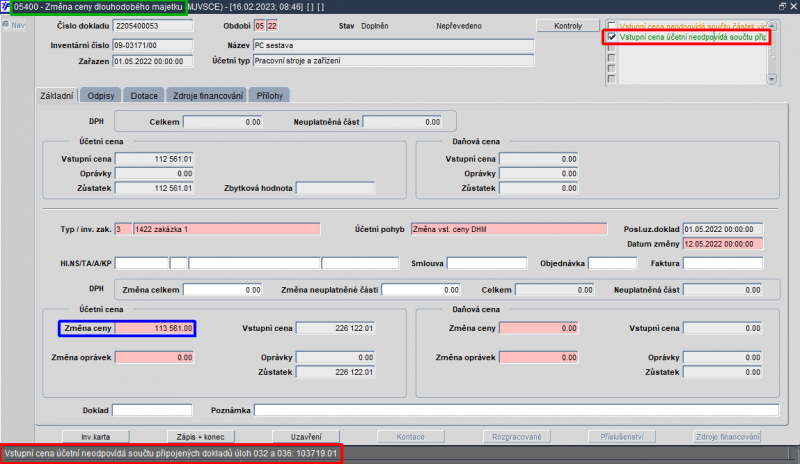
Task: Open the Odpisy tab
Action: click(x=101, y=95)
